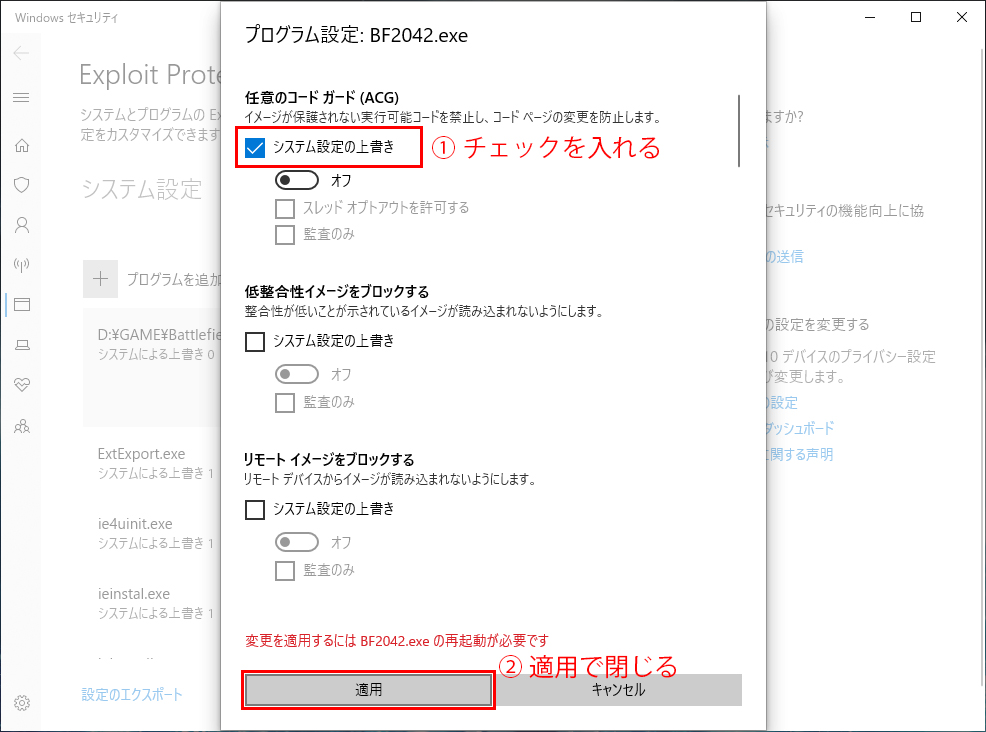The image size is (986, 732).
Task: Open Virus & threat protection shield icon
Action: coord(22,185)
